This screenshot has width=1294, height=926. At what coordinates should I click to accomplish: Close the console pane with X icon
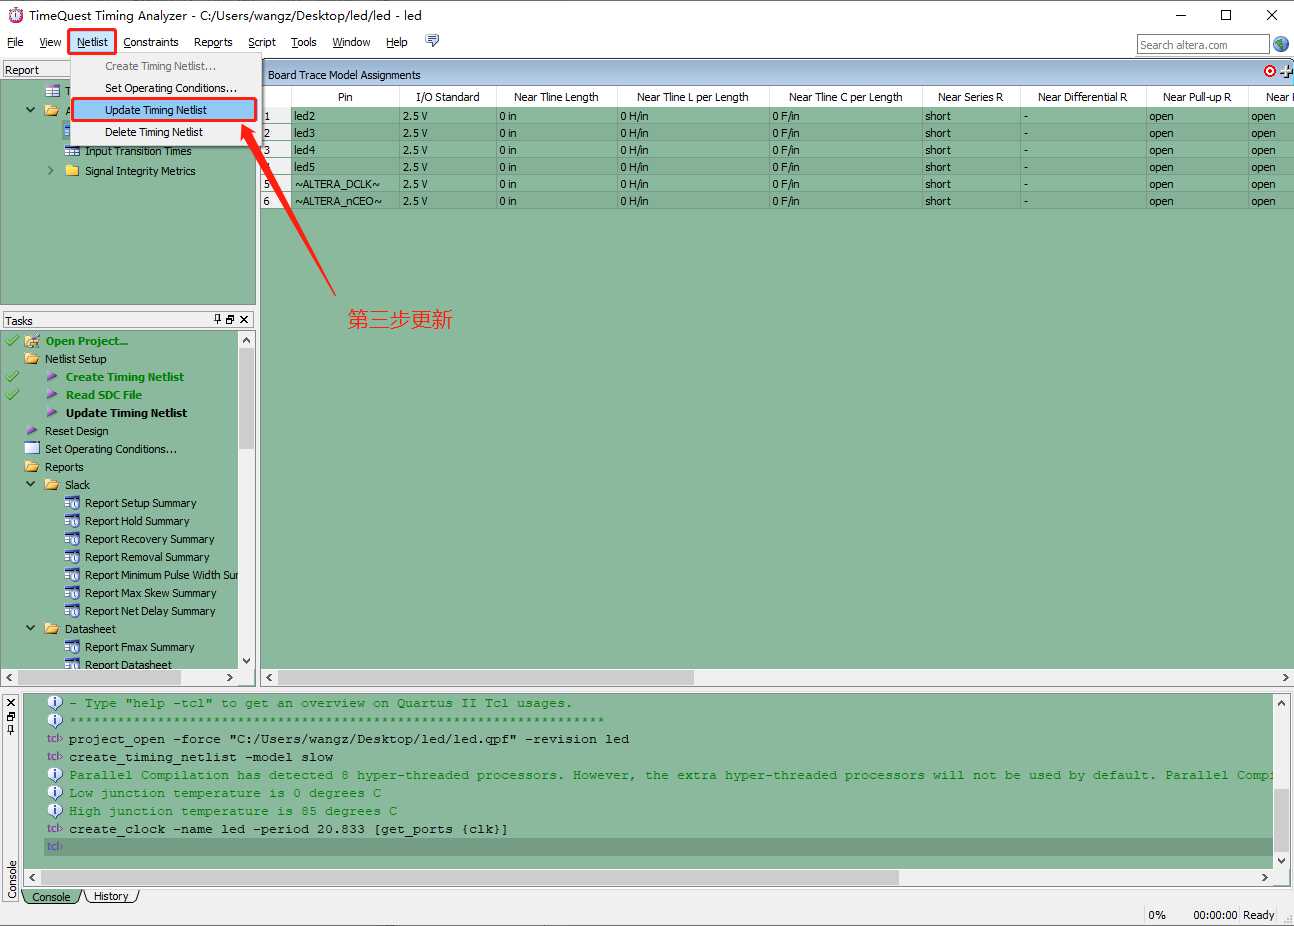point(11,703)
